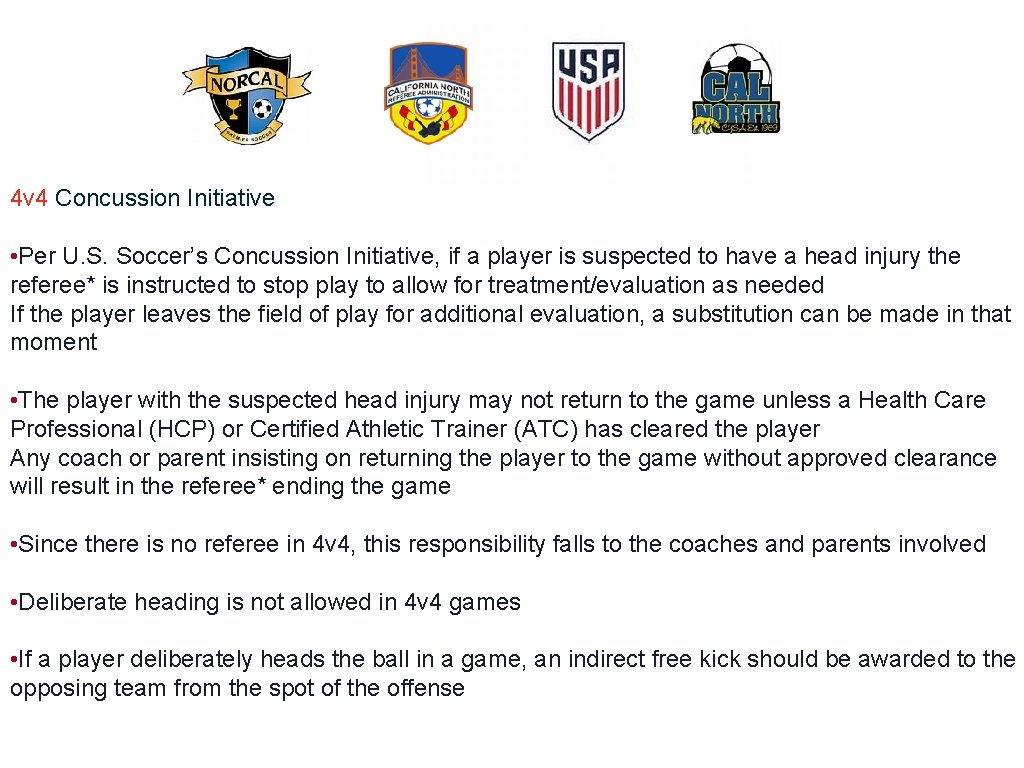Select the "Concussion Initiative" heading text

(x=165, y=198)
